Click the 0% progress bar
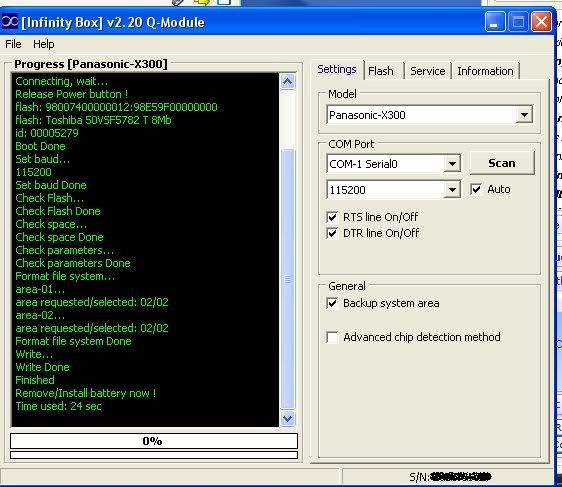 154,441
